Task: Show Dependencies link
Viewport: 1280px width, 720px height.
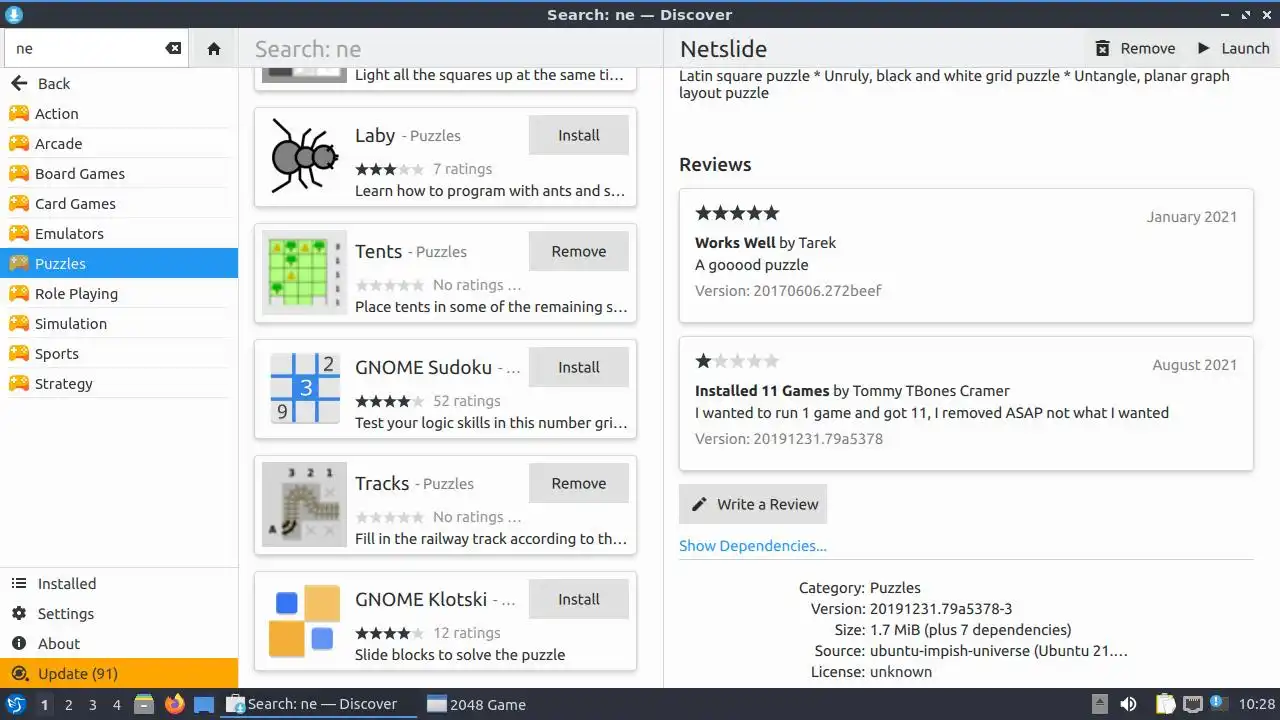Action: (753, 546)
